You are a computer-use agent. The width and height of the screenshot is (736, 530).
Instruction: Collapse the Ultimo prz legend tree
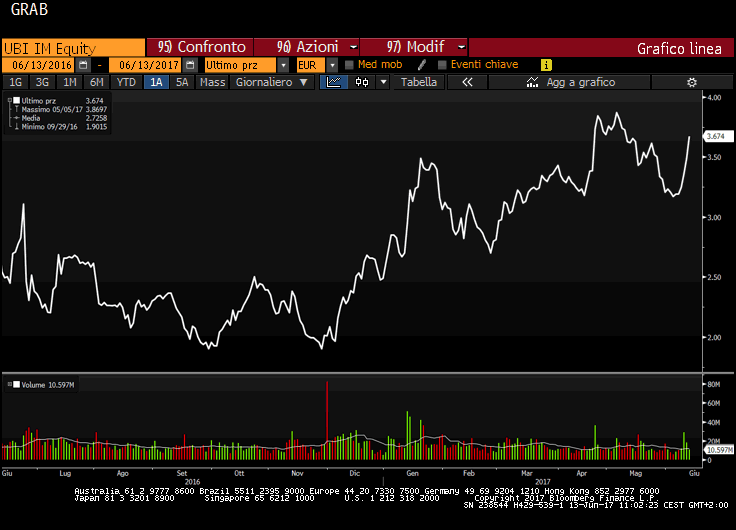click(10, 101)
